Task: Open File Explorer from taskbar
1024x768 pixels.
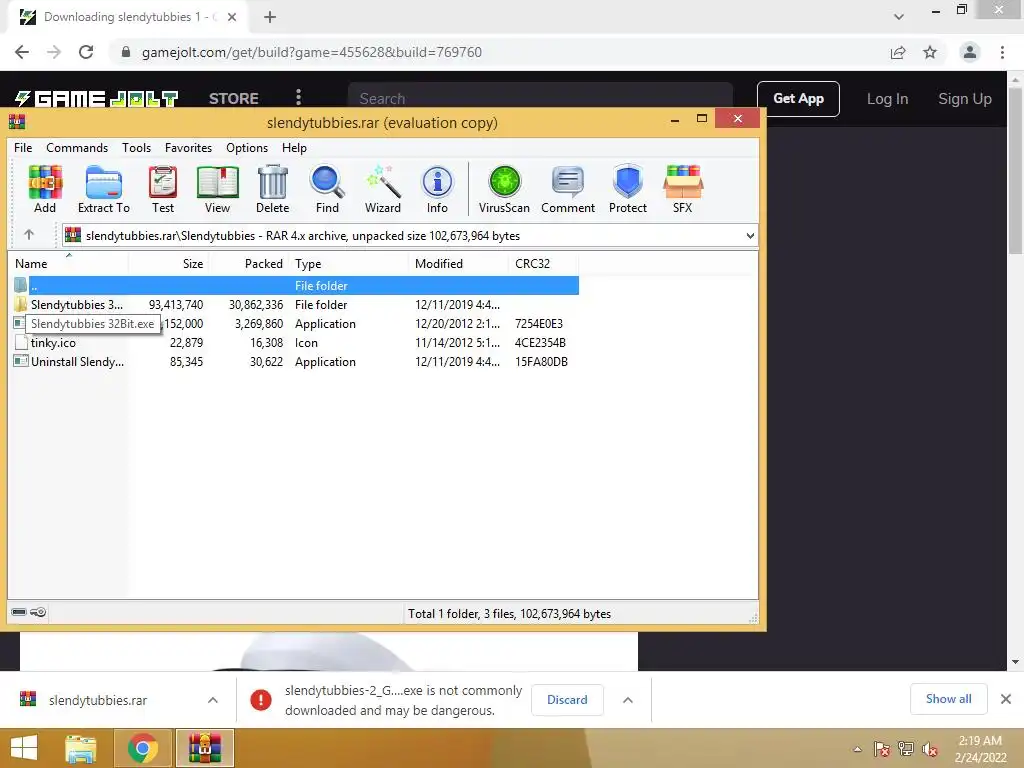Action: [x=80, y=748]
